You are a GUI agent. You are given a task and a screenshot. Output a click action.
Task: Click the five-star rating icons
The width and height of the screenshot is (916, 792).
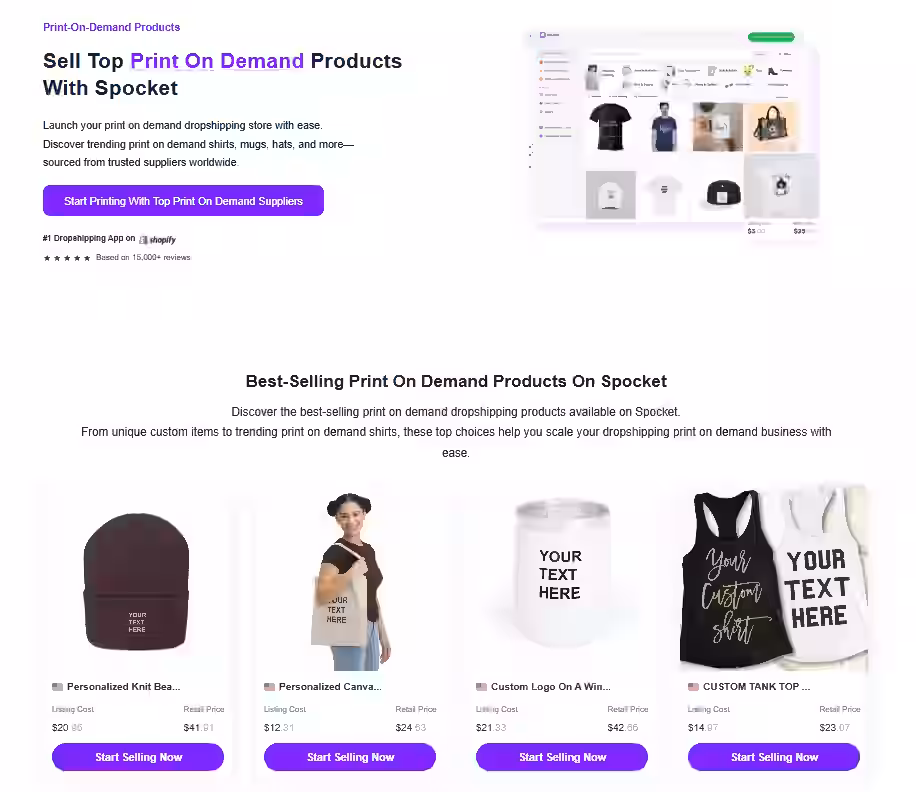(67, 258)
